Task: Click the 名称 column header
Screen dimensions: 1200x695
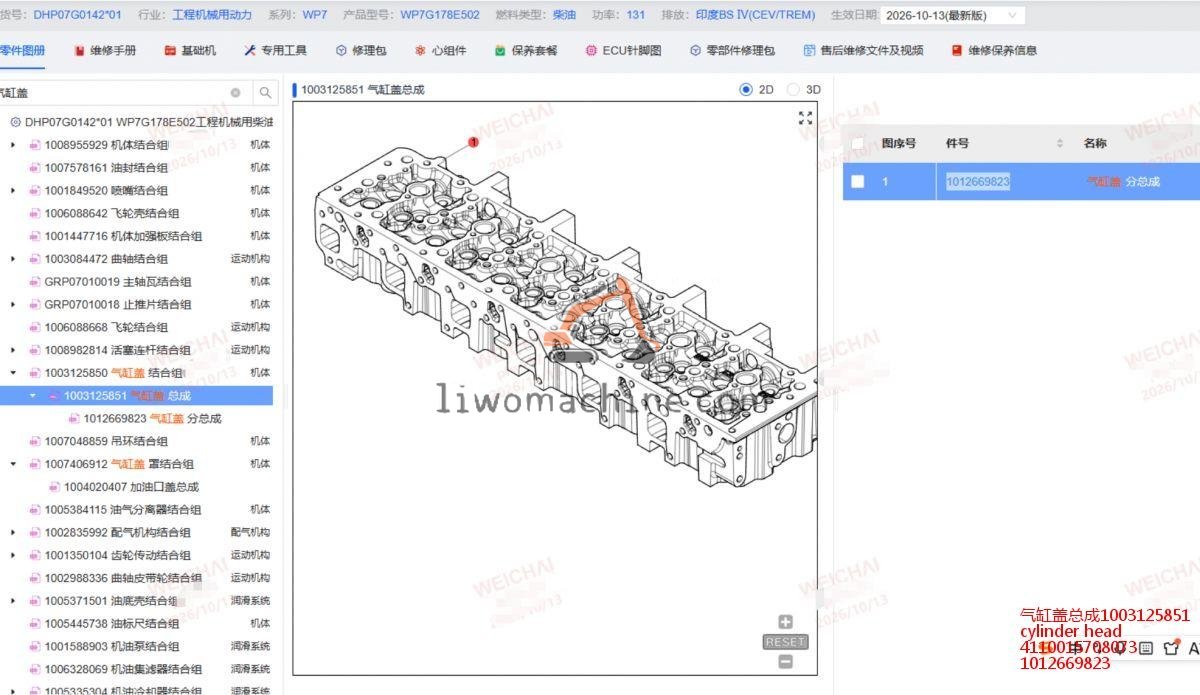Action: (x=1095, y=144)
